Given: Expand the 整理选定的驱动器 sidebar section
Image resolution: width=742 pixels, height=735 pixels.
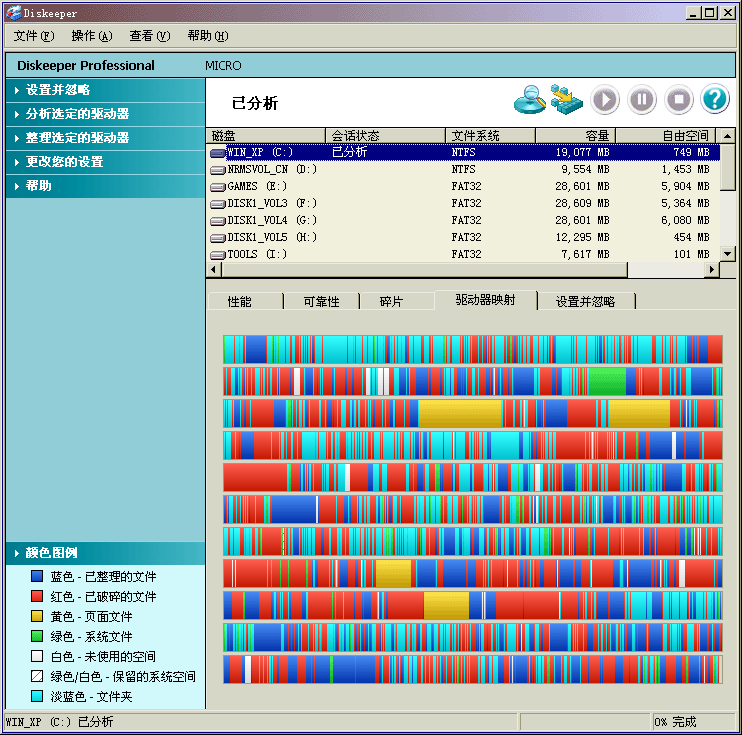Looking at the screenshot, I should [x=106, y=138].
